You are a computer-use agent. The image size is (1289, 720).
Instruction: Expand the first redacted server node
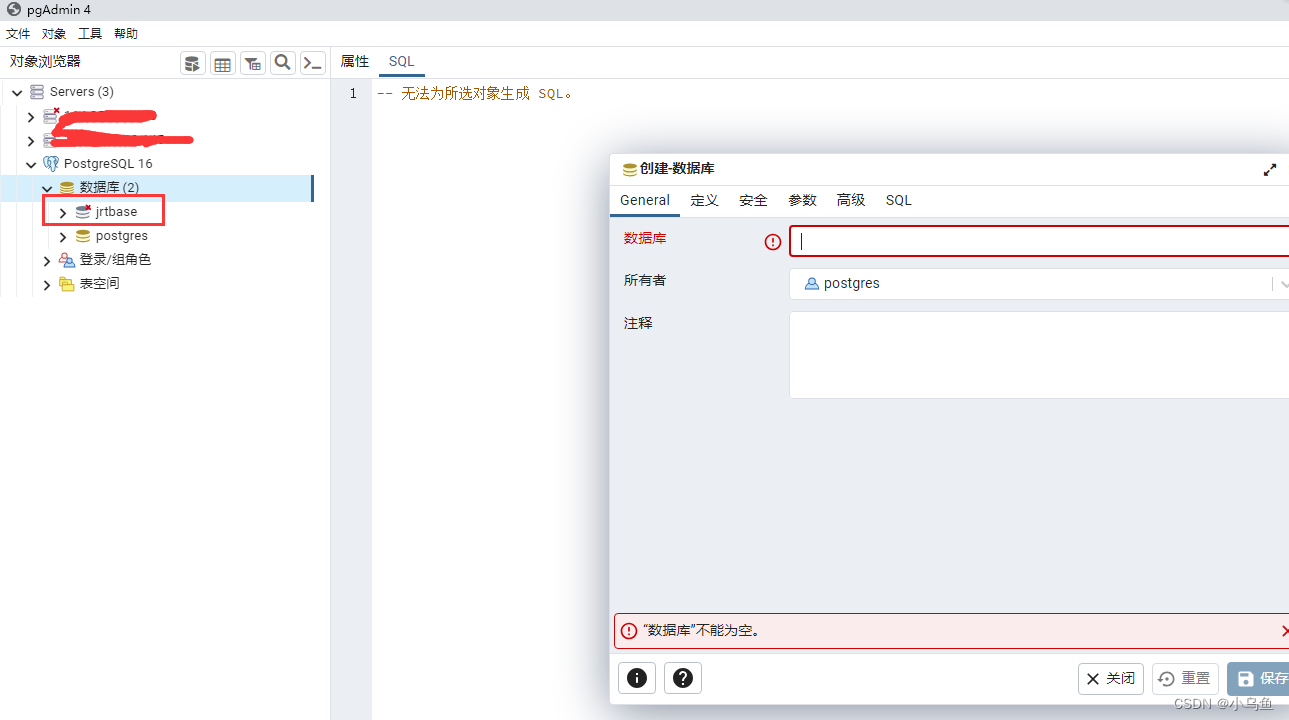31,117
